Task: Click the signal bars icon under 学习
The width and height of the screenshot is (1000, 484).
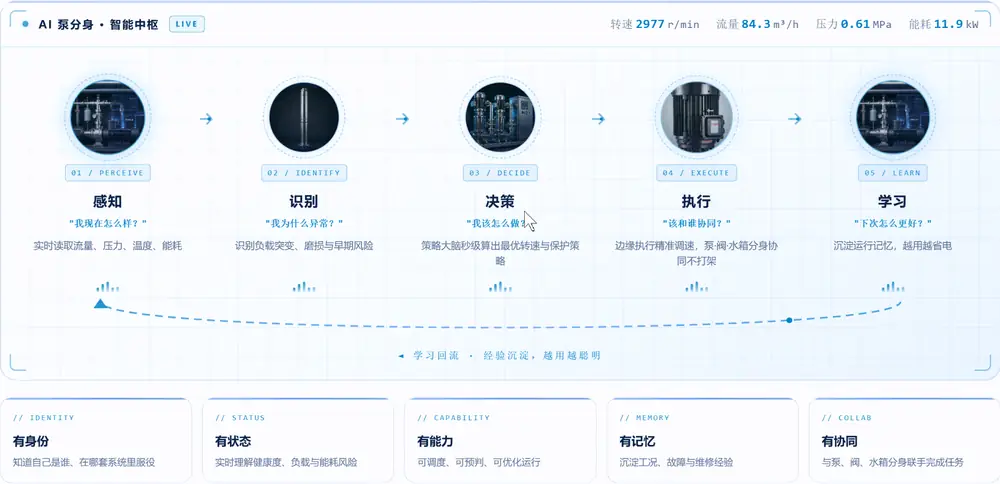Action: pos(892,287)
